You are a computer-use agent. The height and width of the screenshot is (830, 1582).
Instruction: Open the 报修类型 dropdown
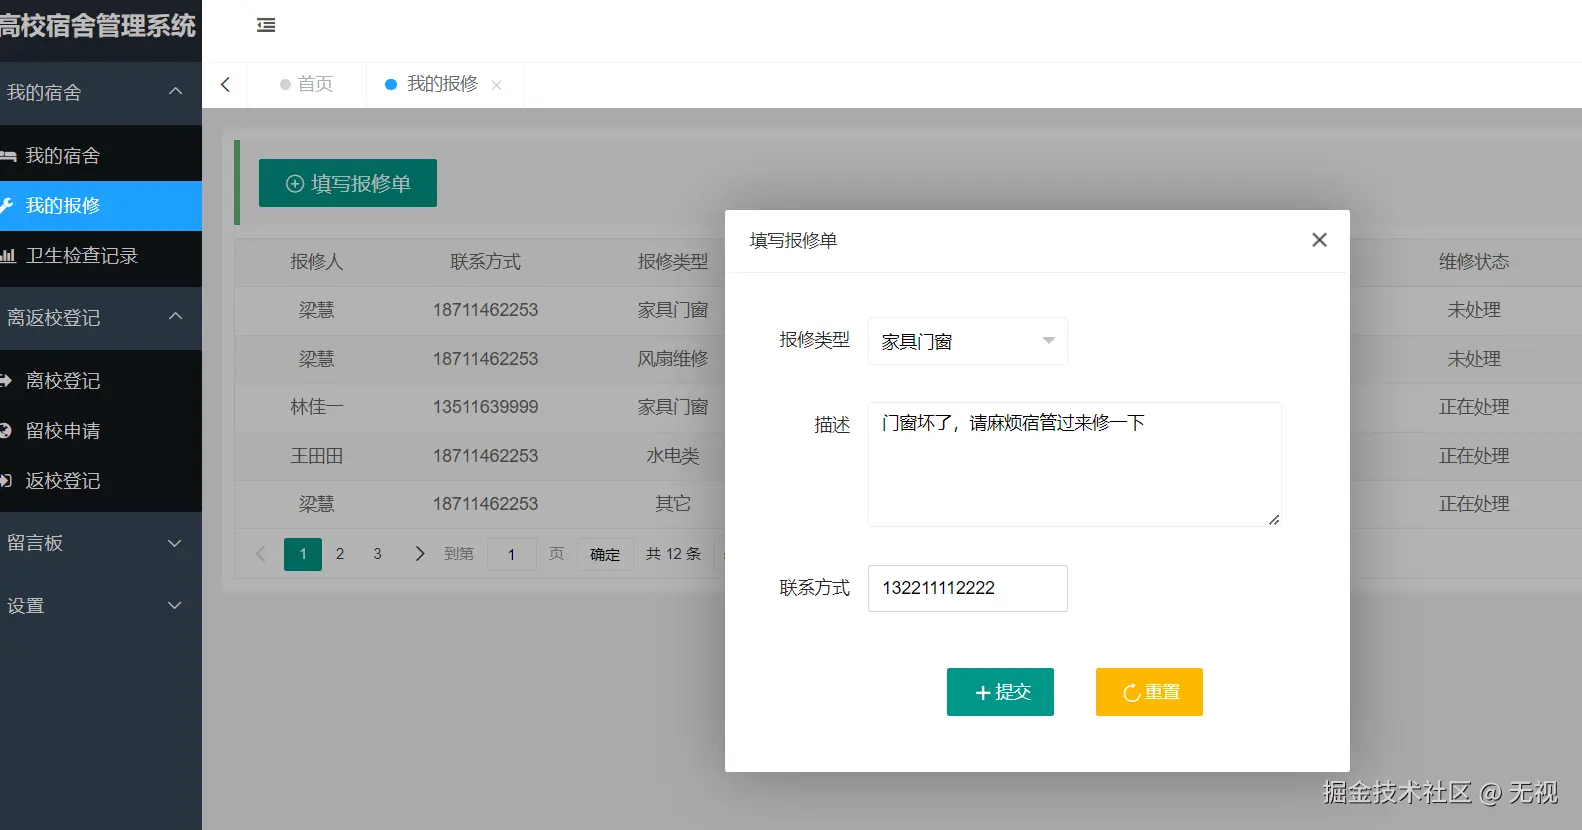point(967,341)
